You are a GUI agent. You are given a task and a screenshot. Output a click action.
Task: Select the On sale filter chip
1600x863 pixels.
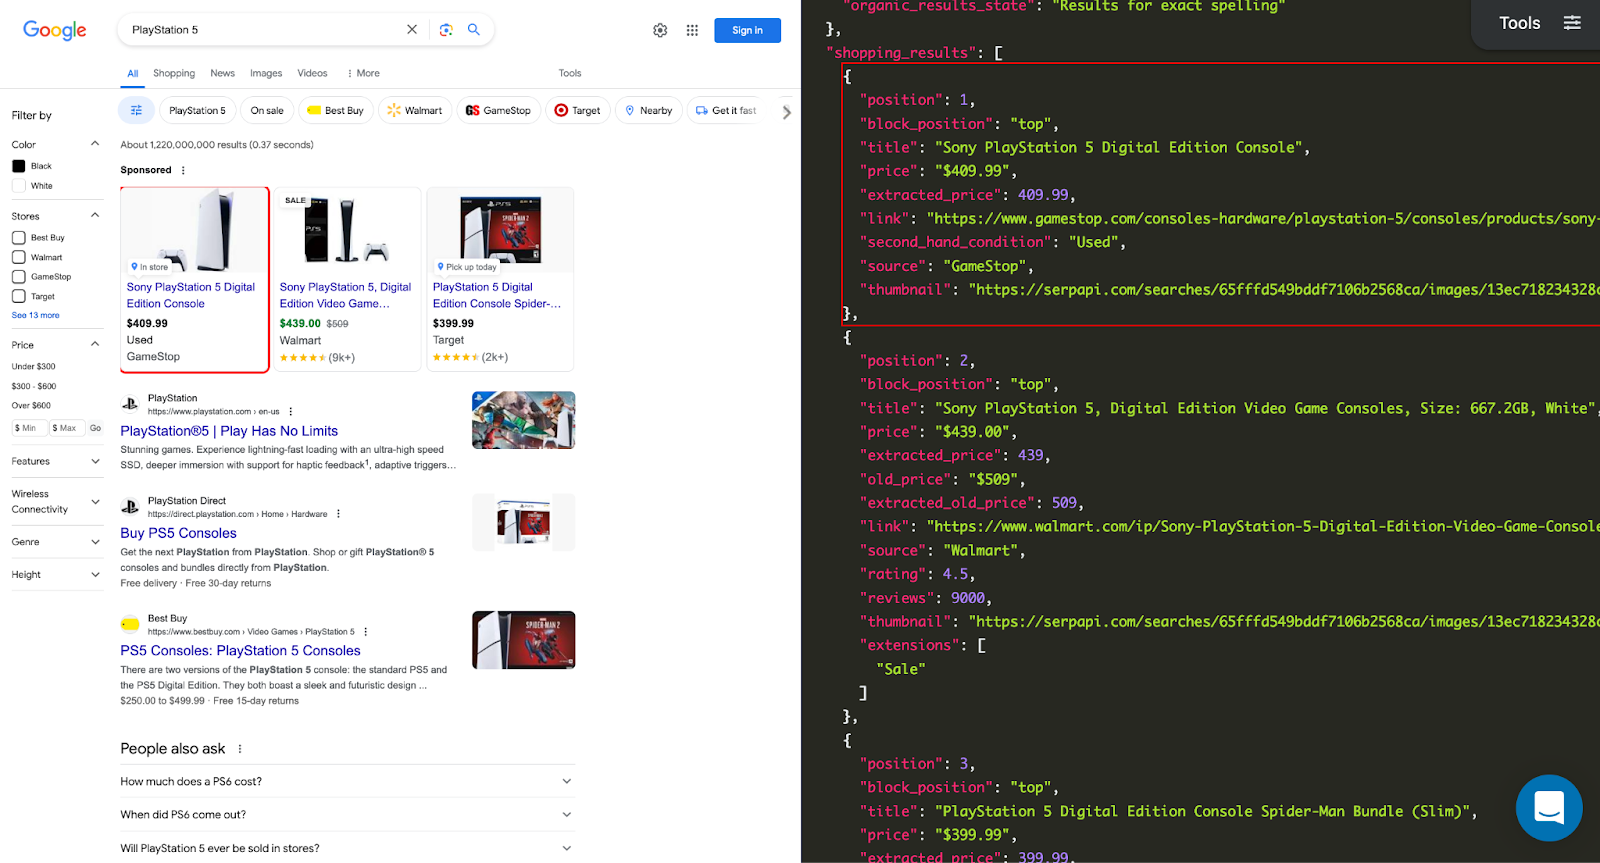click(x=267, y=111)
